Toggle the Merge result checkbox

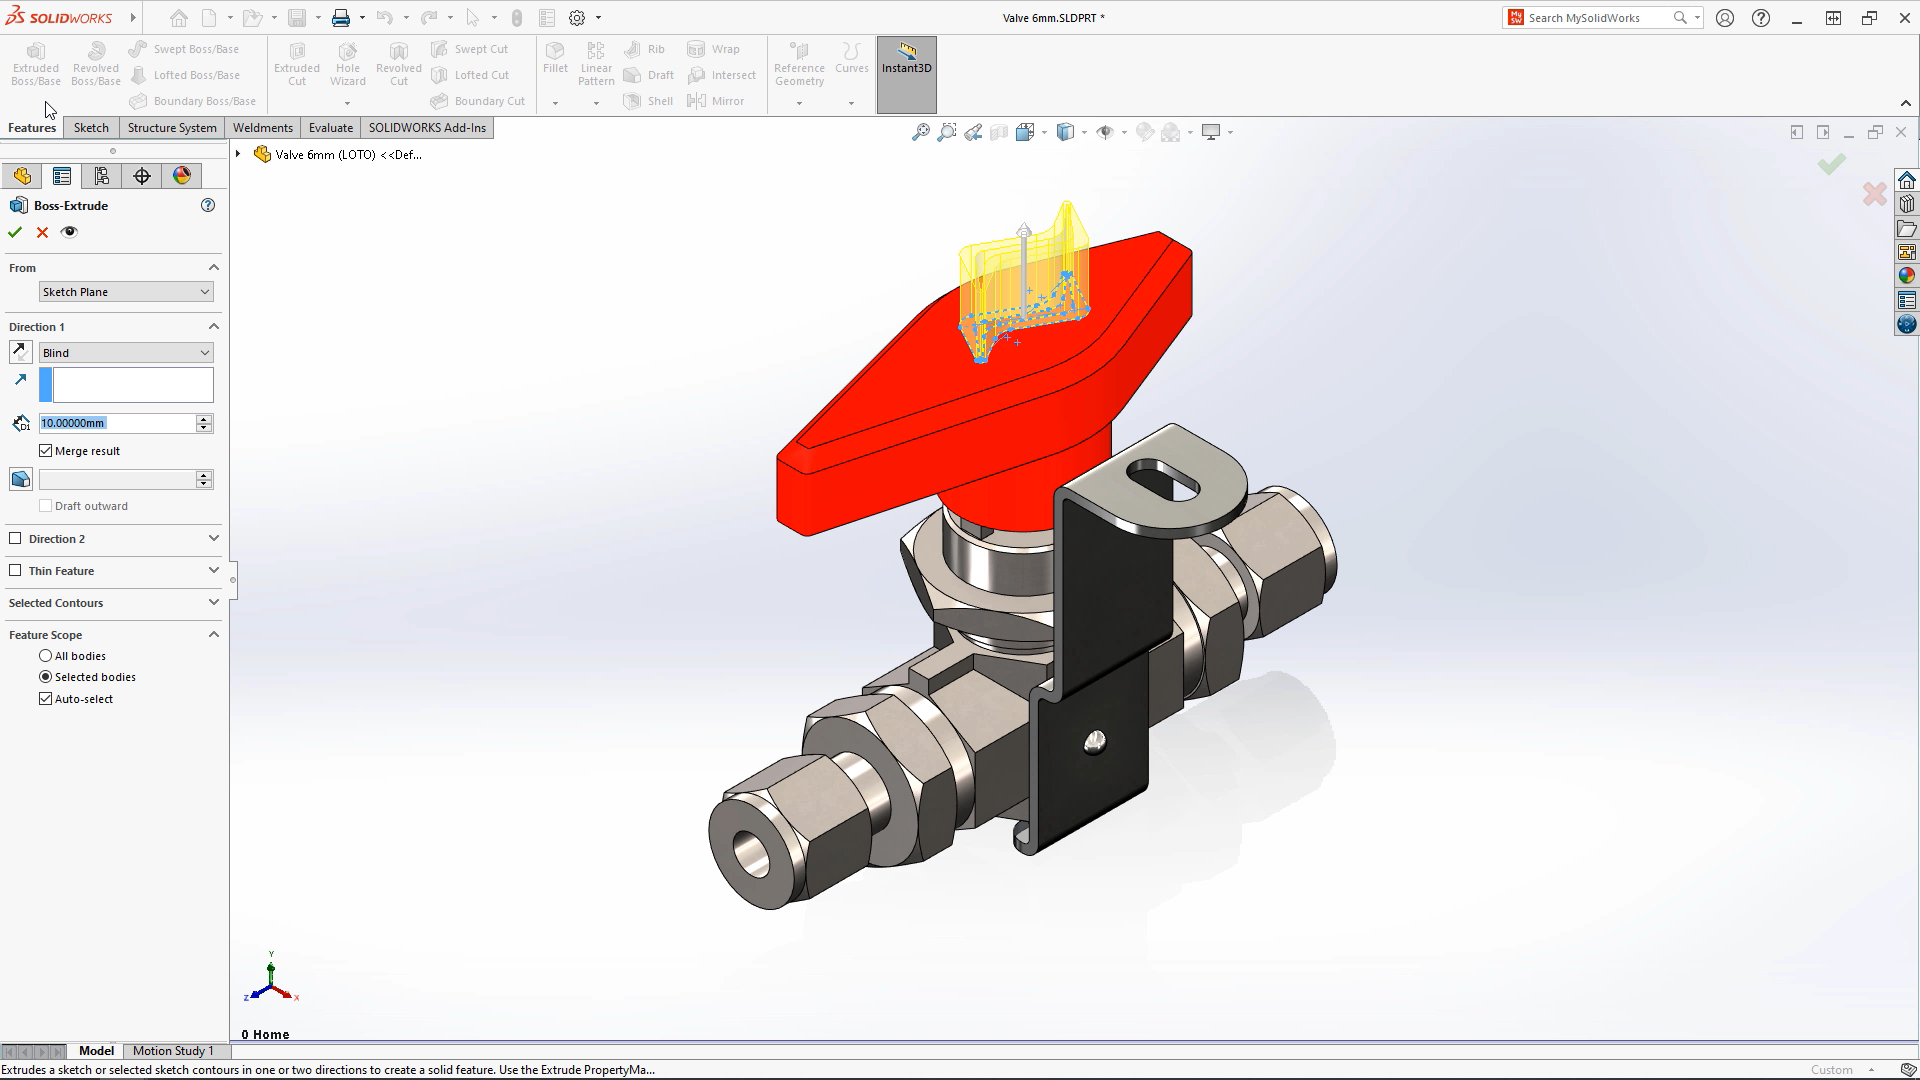pos(46,450)
